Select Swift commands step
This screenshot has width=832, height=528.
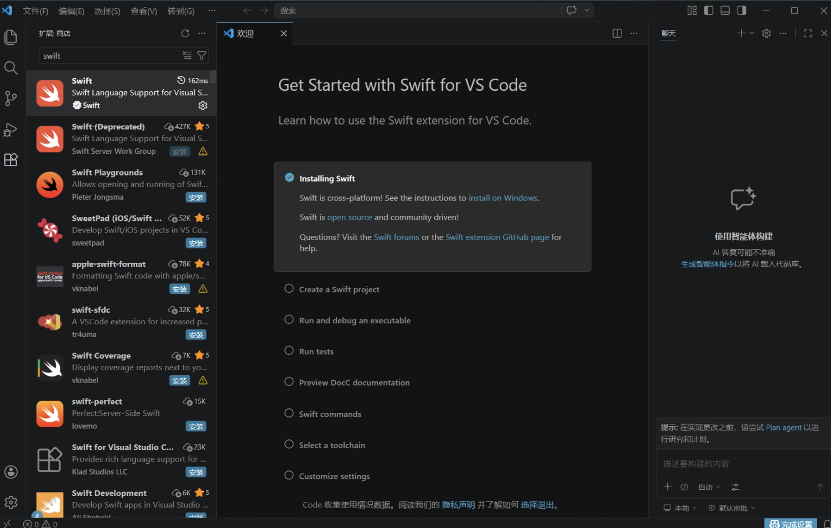(x=330, y=414)
